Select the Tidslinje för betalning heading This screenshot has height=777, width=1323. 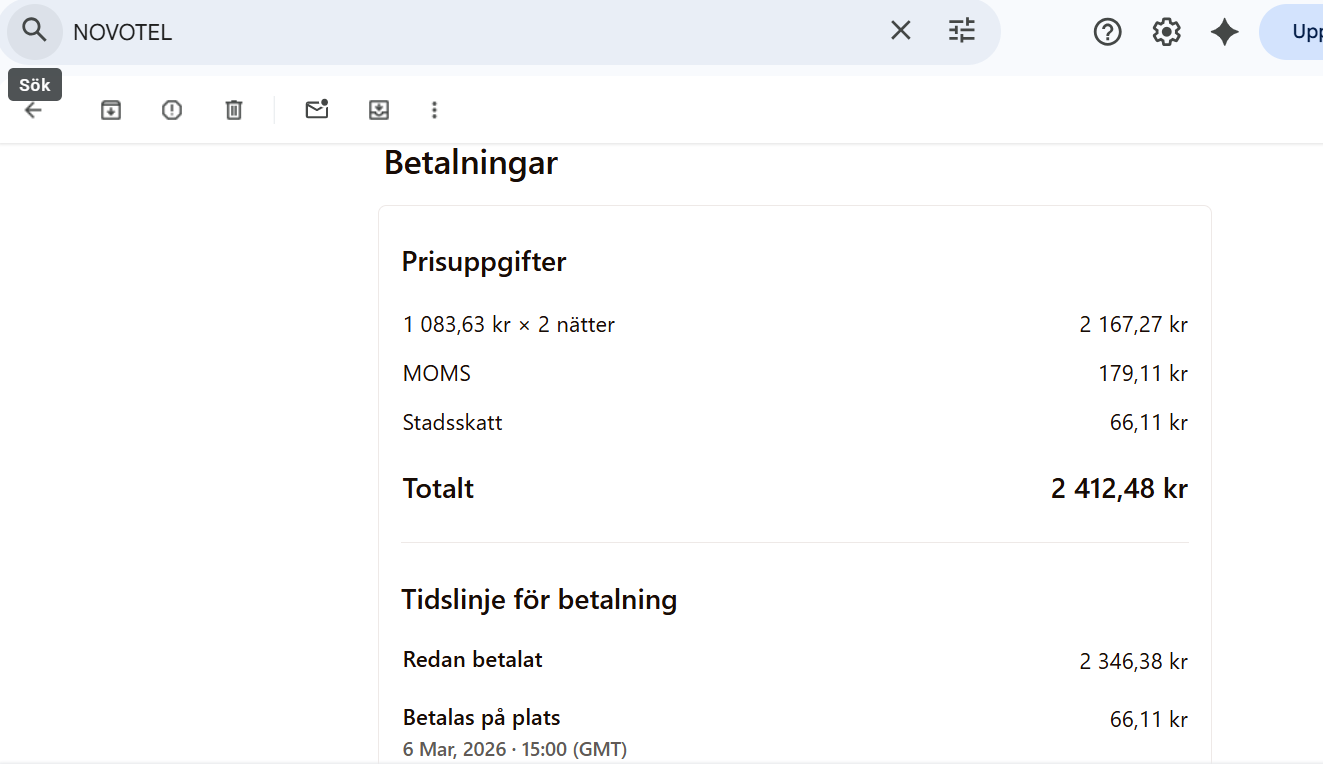[x=540, y=600]
